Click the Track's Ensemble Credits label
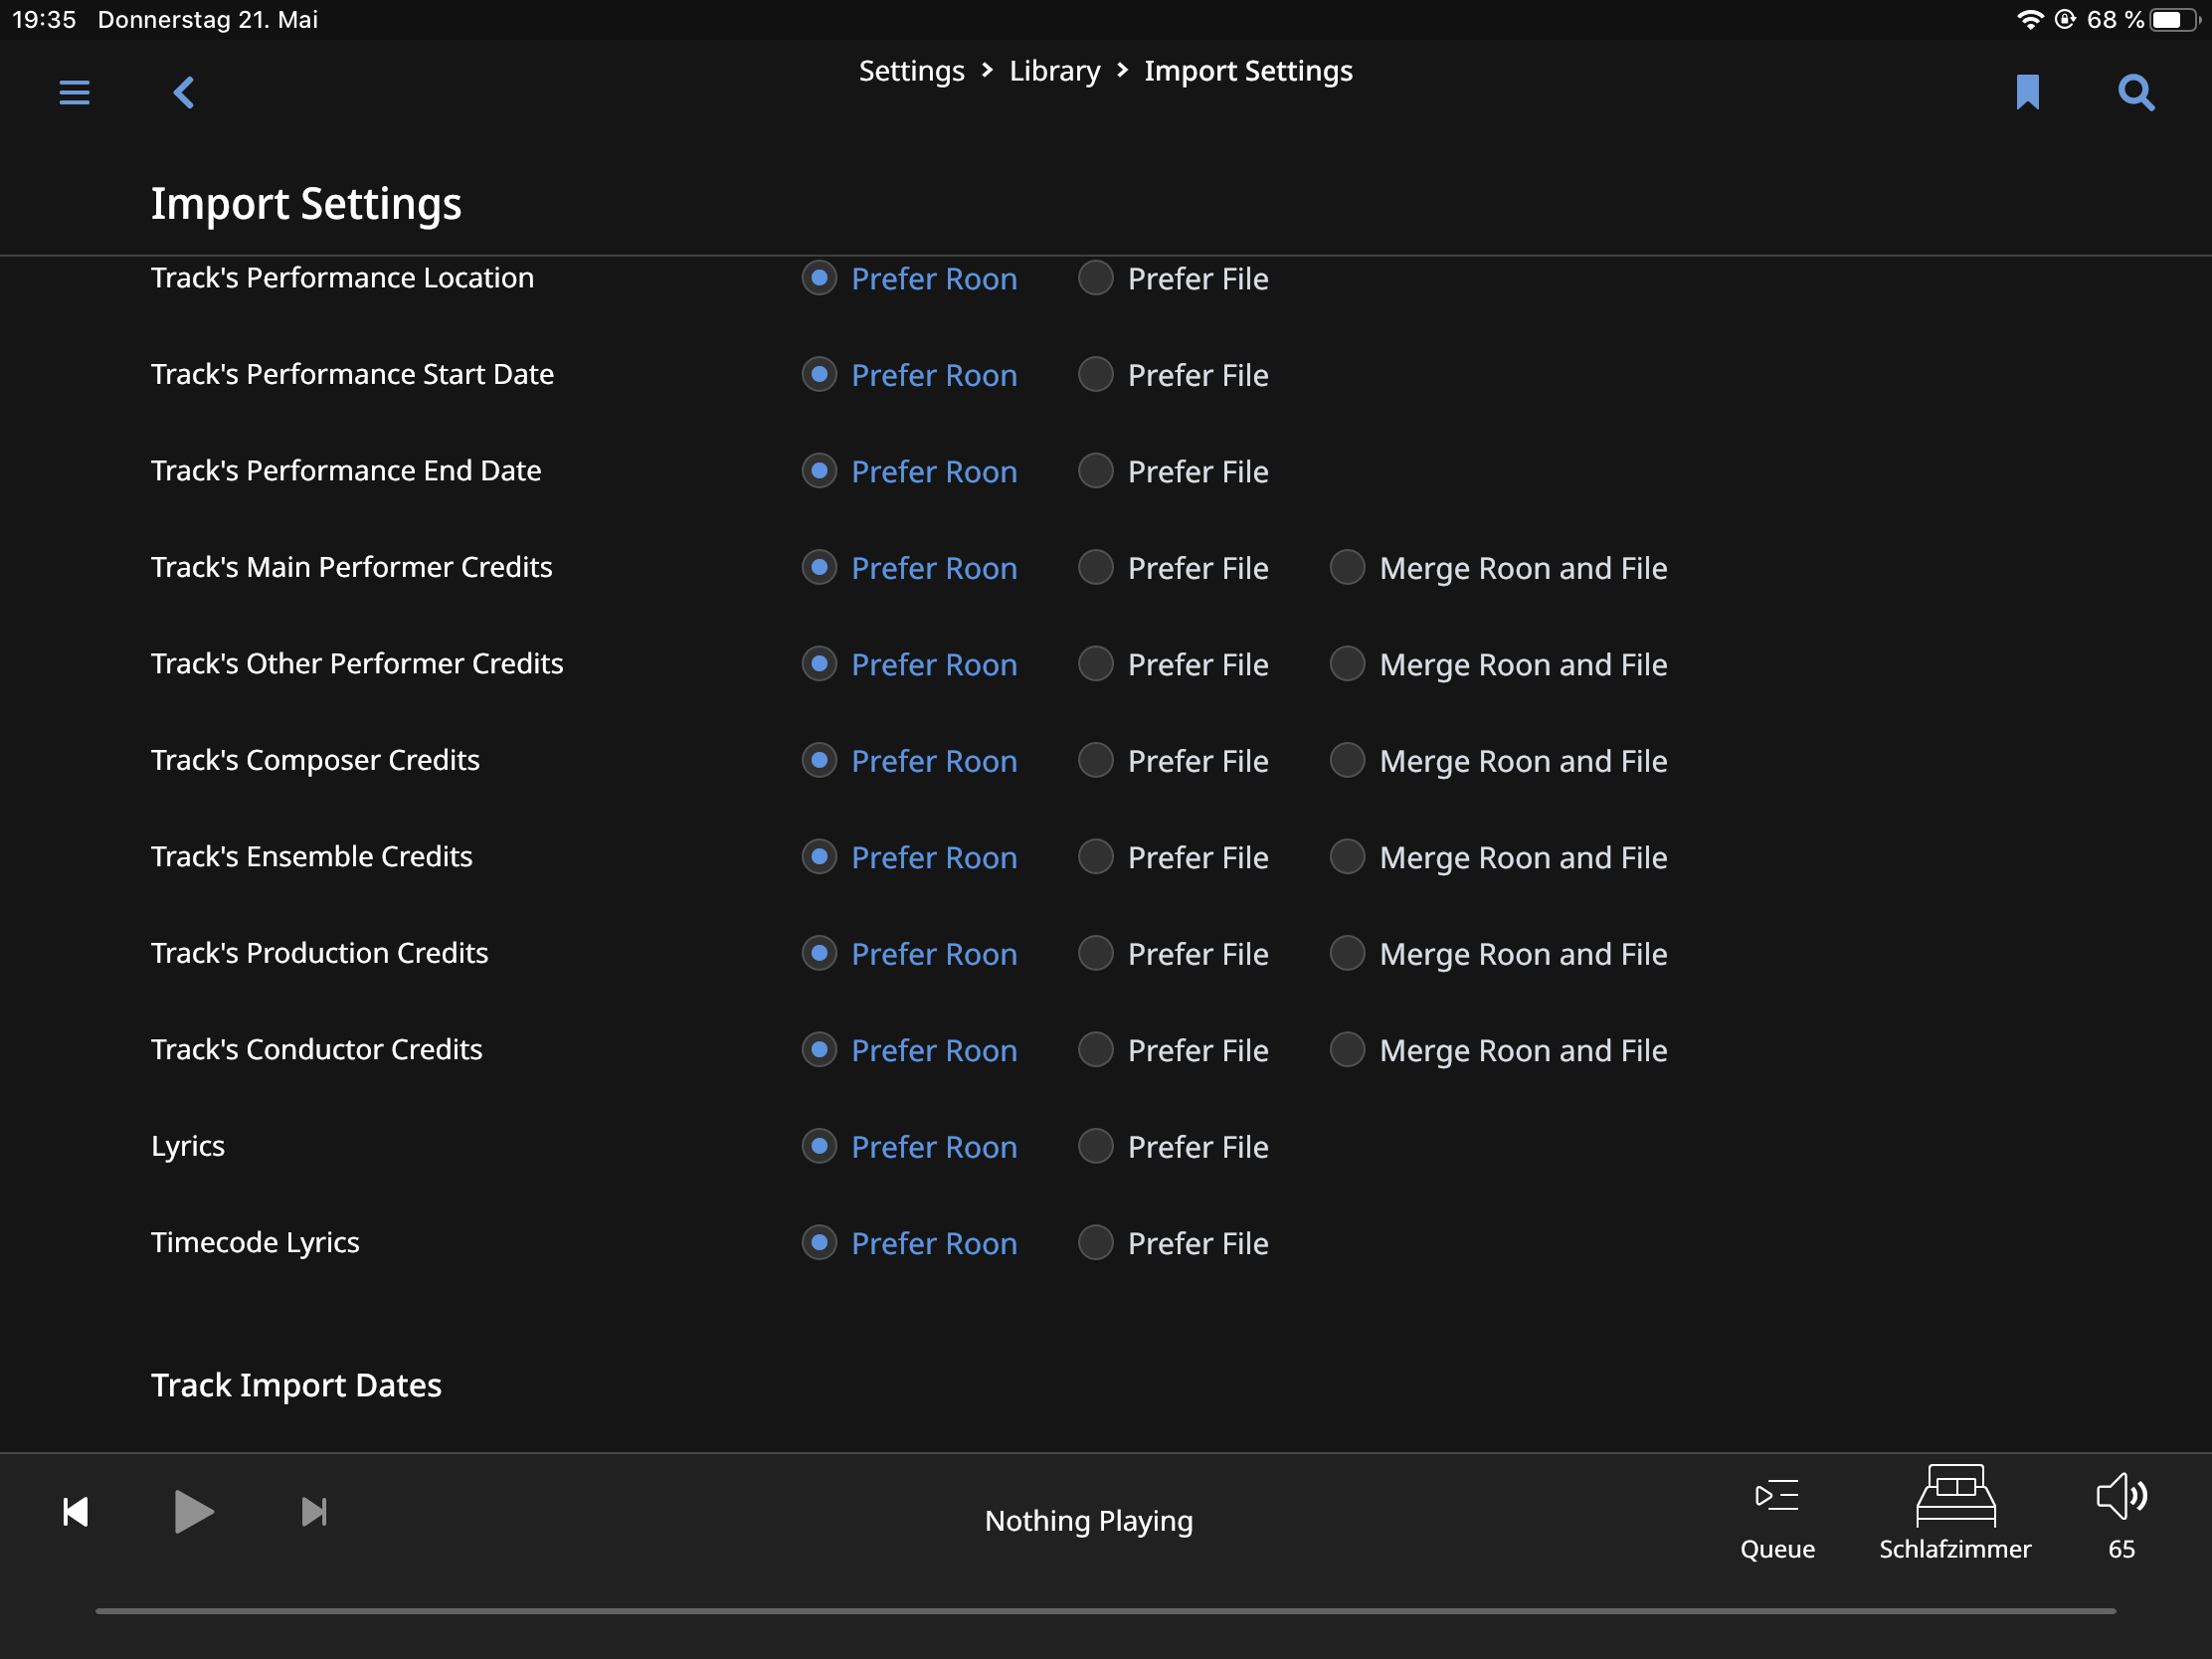This screenshot has height=1659, width=2212. tap(311, 857)
